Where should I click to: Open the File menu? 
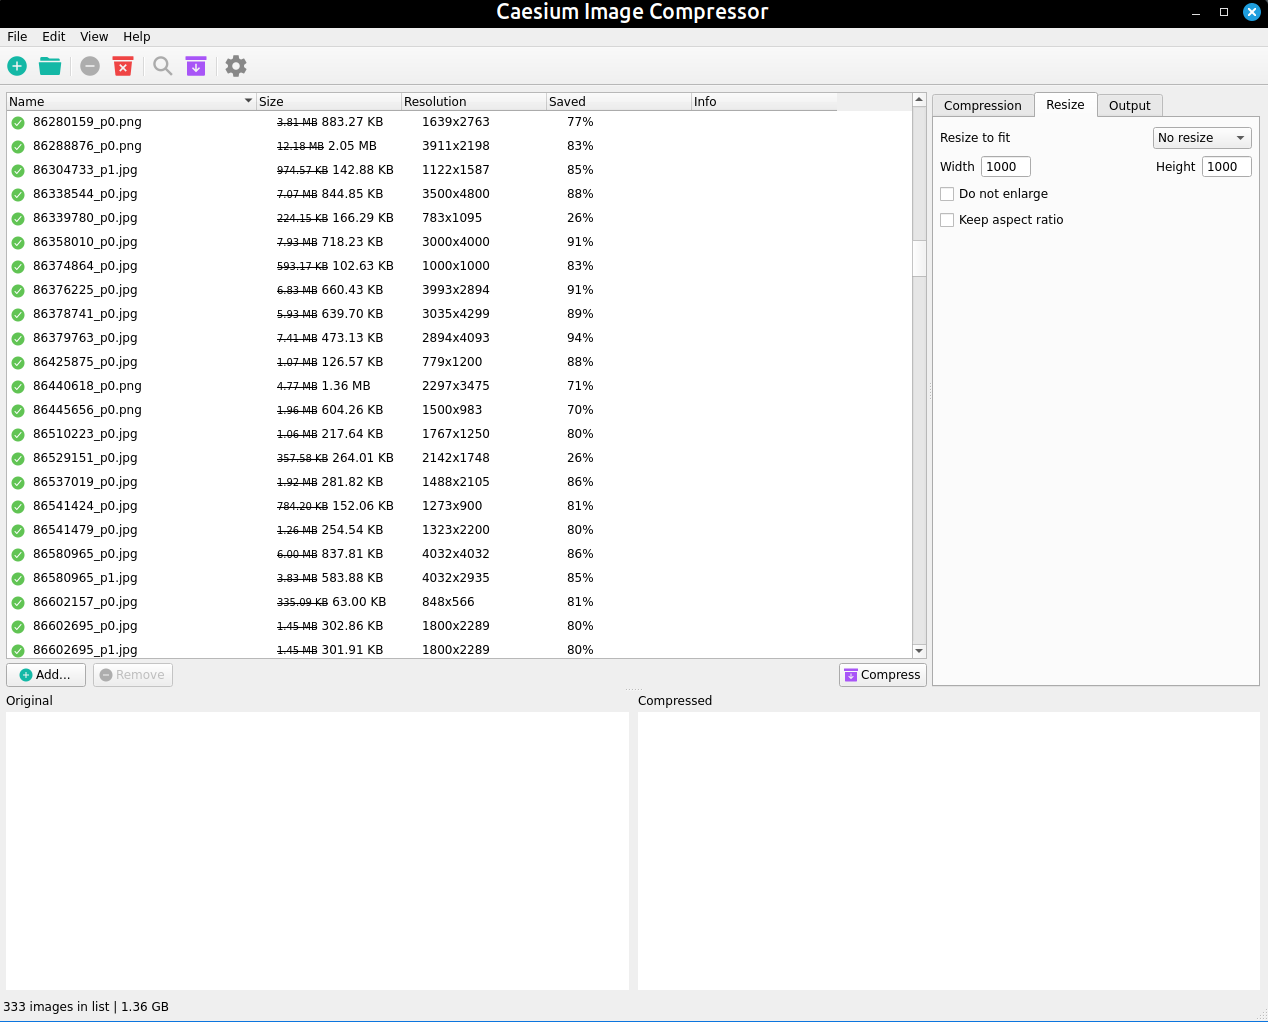pos(17,37)
